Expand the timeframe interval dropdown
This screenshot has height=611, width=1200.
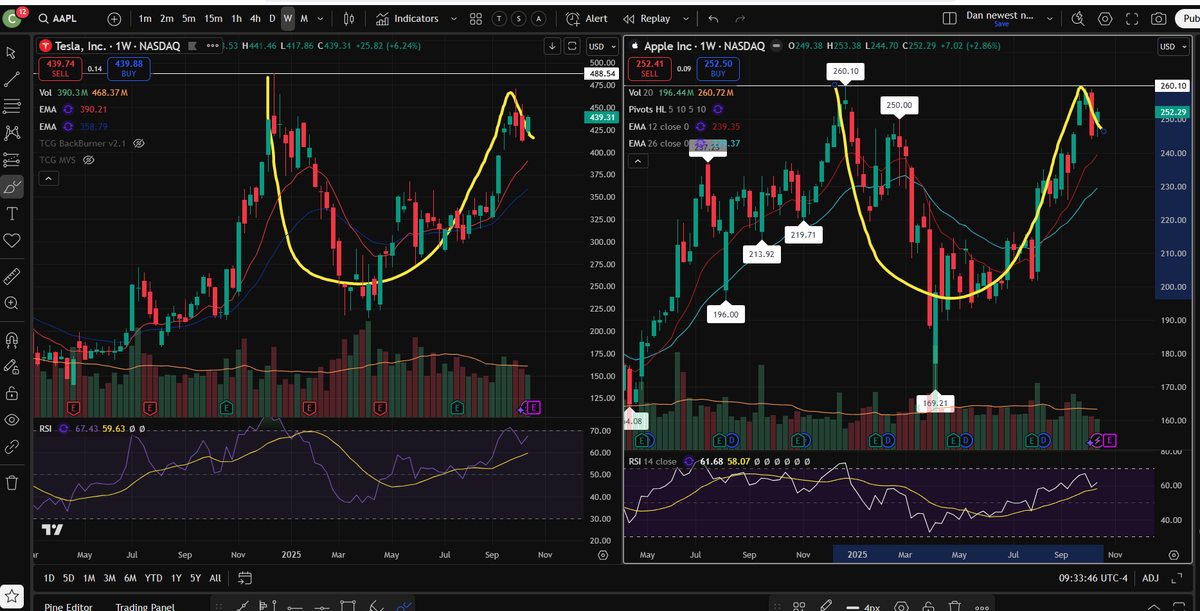321,19
